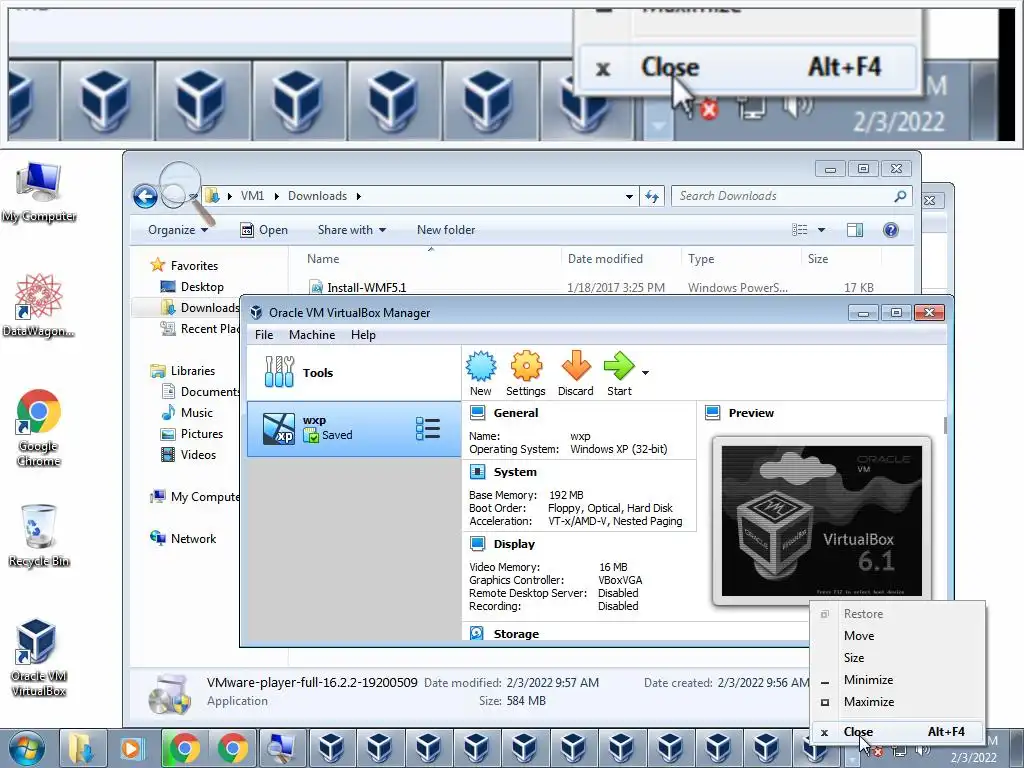Viewport: 1024px width, 768px height.
Task: Click the Back arrow in Explorer
Action: pos(145,196)
